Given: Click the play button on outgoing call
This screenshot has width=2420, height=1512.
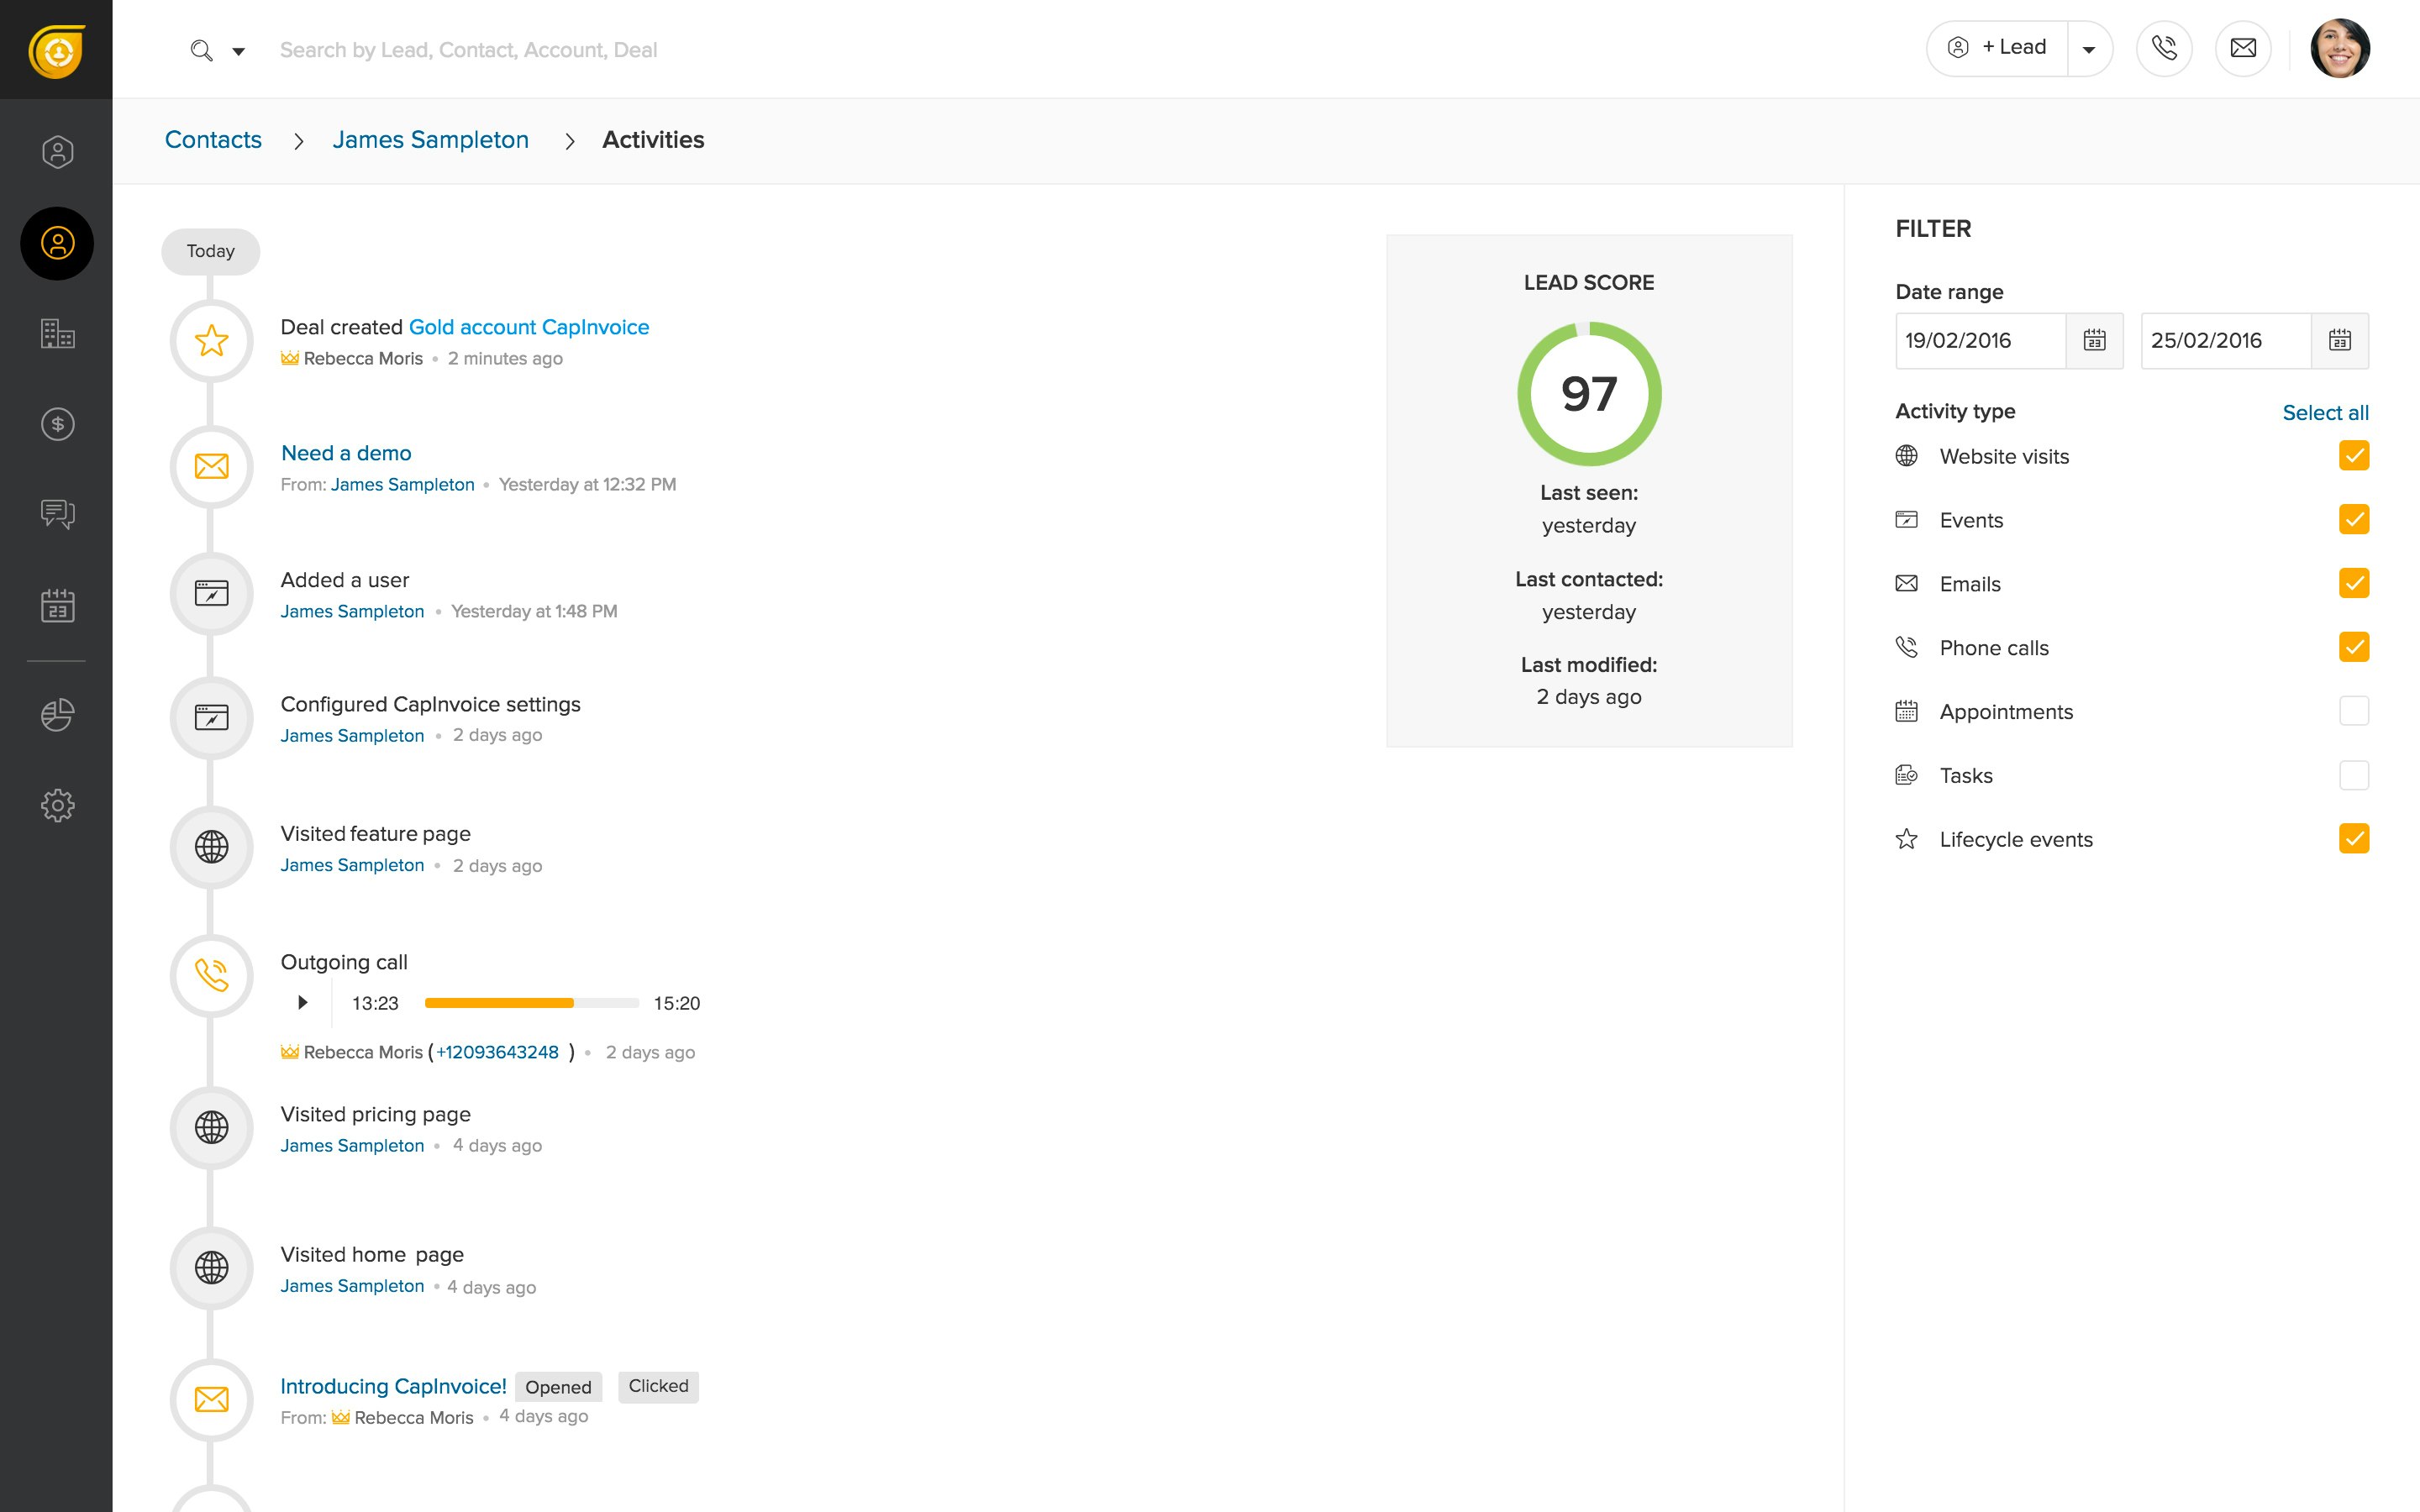Looking at the screenshot, I should 302,1001.
